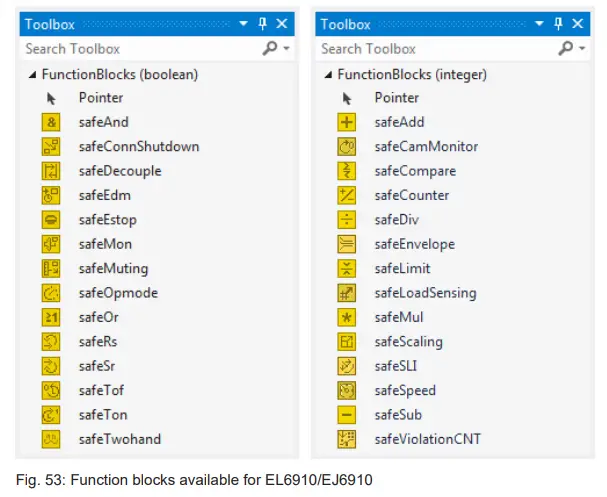Select Pointer in the boolean Toolbox
The height and width of the screenshot is (497, 607).
(x=101, y=98)
